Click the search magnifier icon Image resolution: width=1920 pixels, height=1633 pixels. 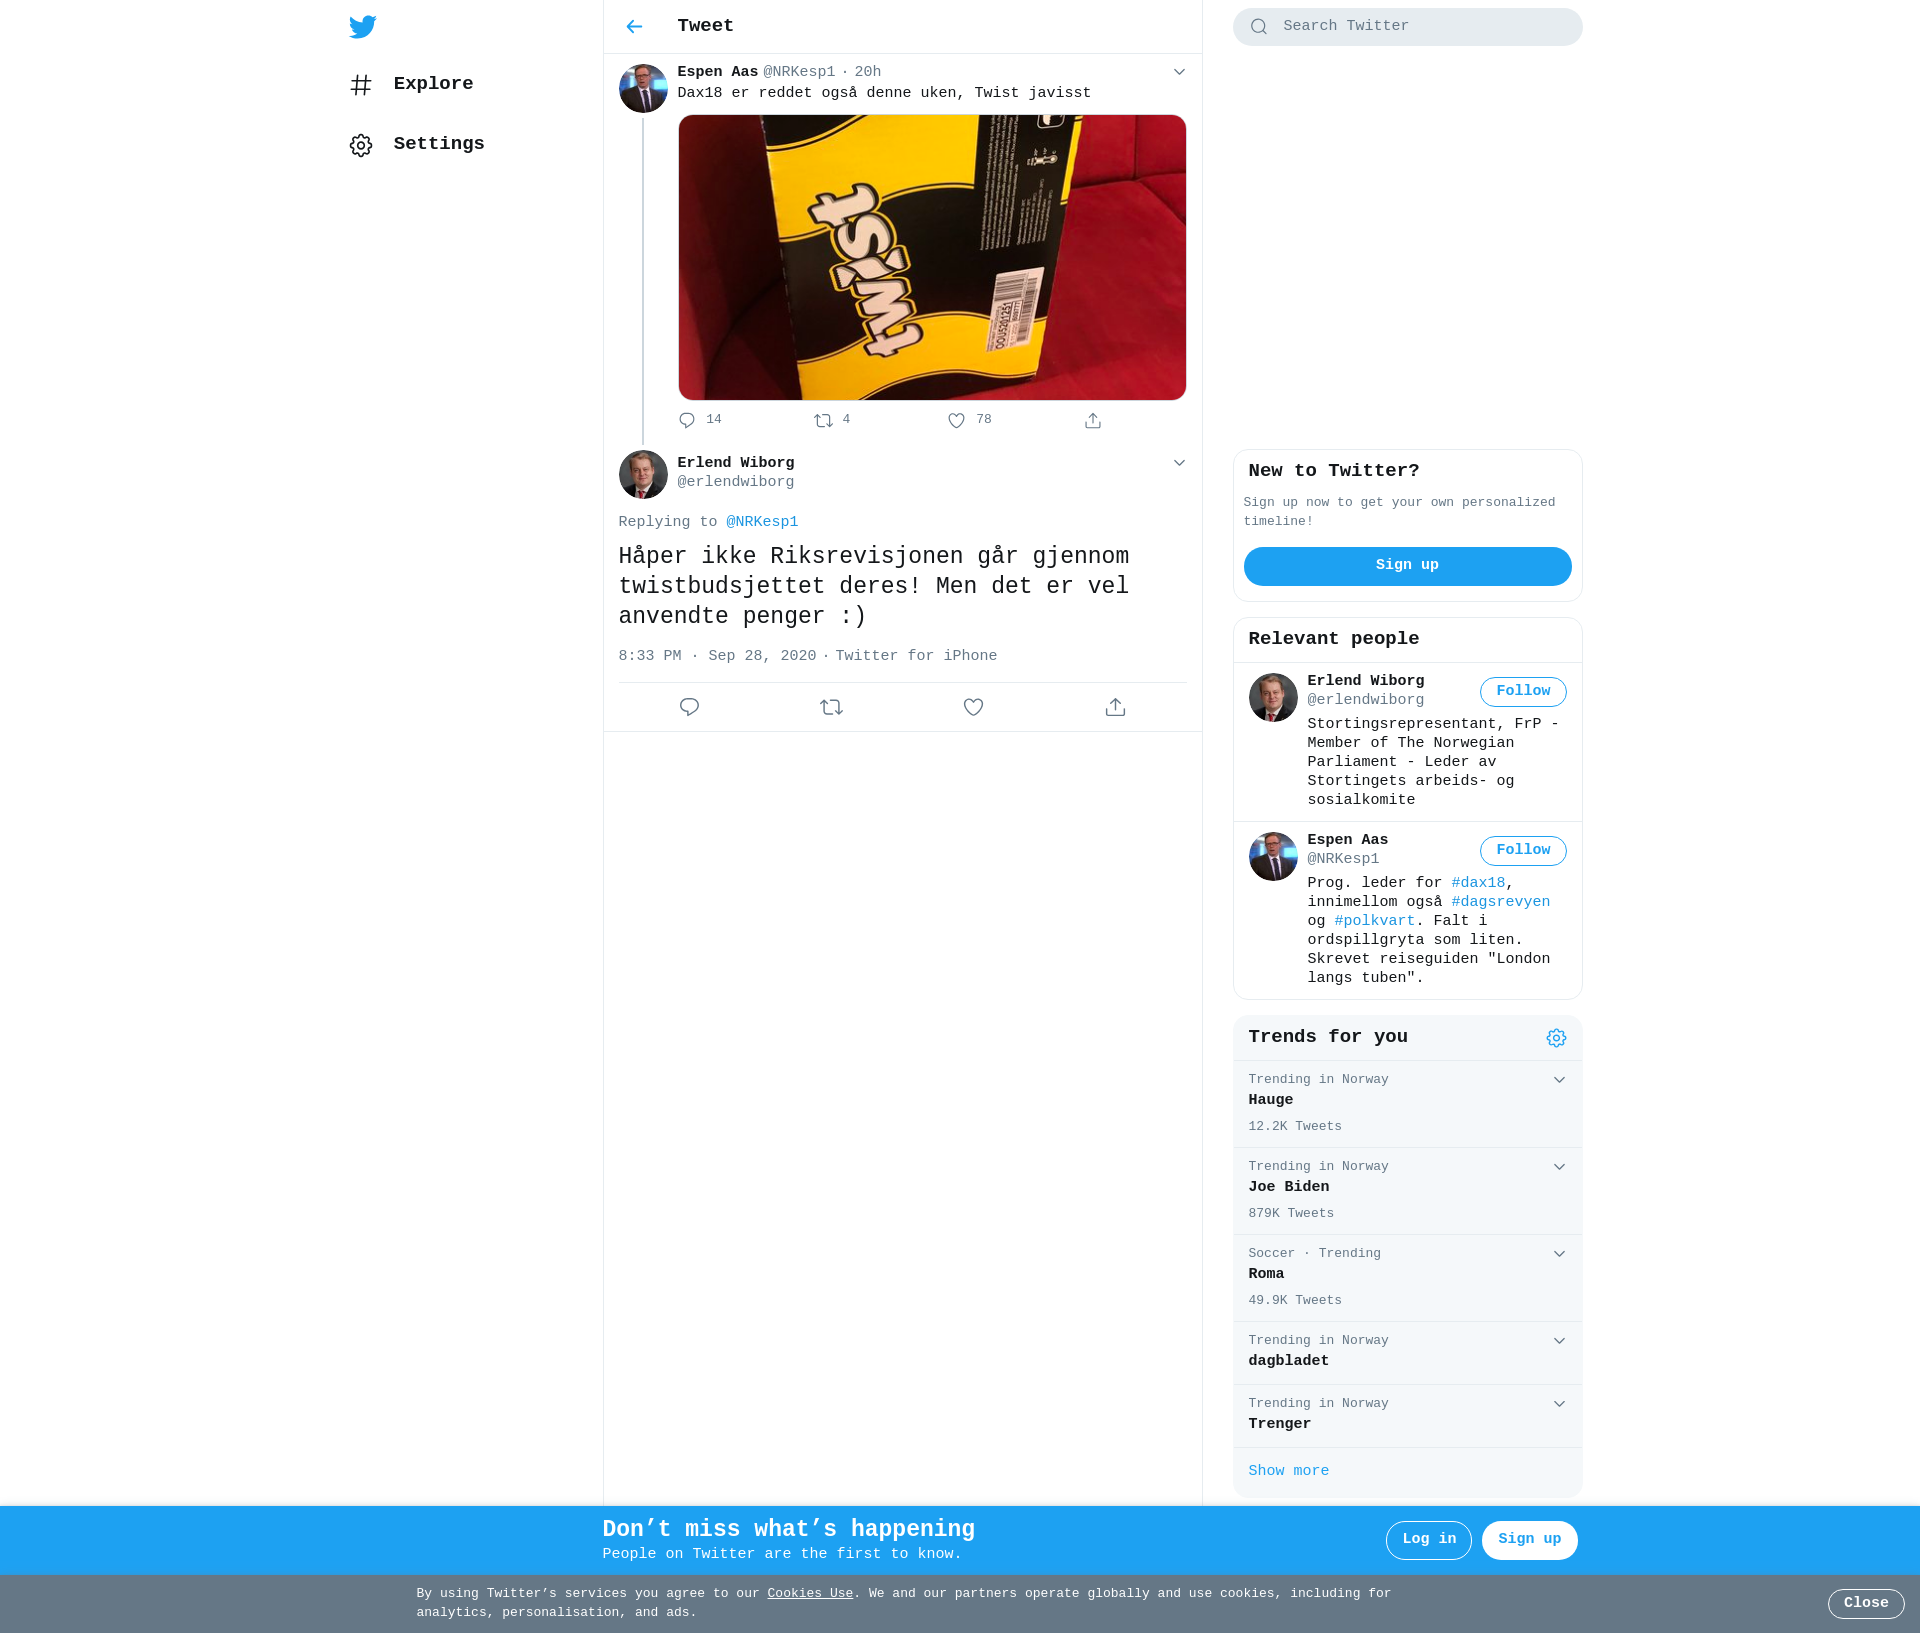coord(1259,27)
